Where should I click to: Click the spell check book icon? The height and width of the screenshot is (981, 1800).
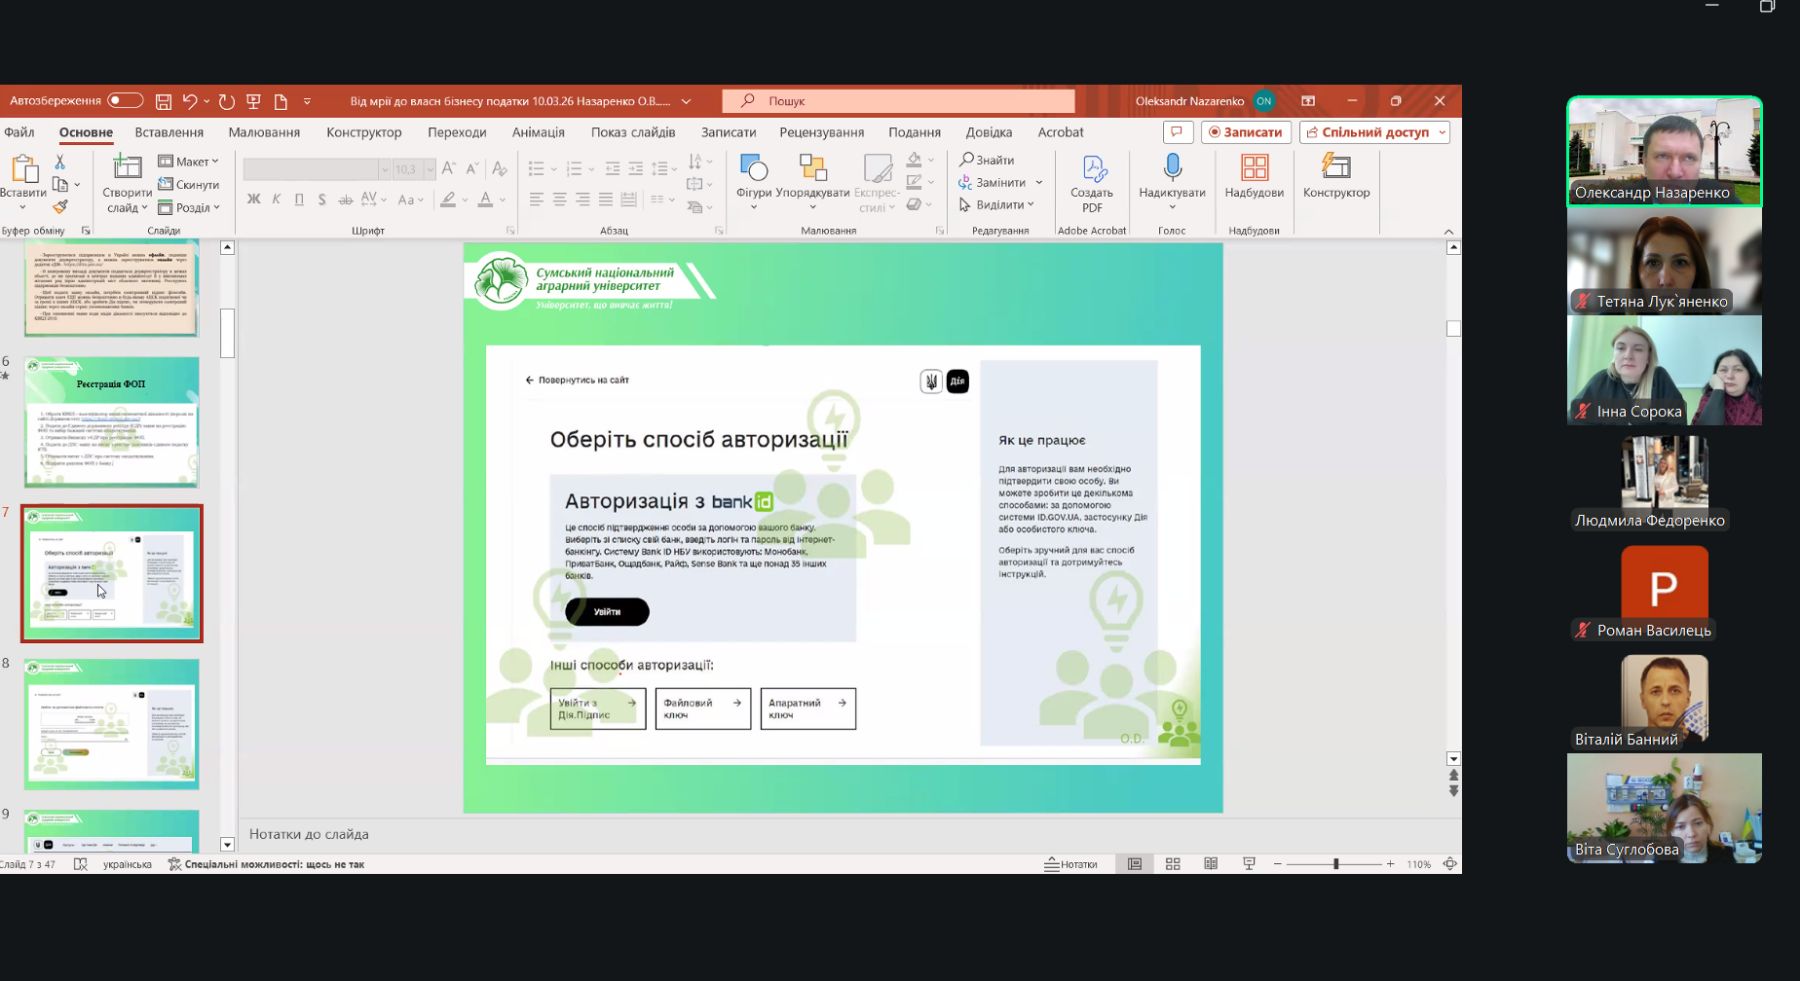[x=81, y=864]
